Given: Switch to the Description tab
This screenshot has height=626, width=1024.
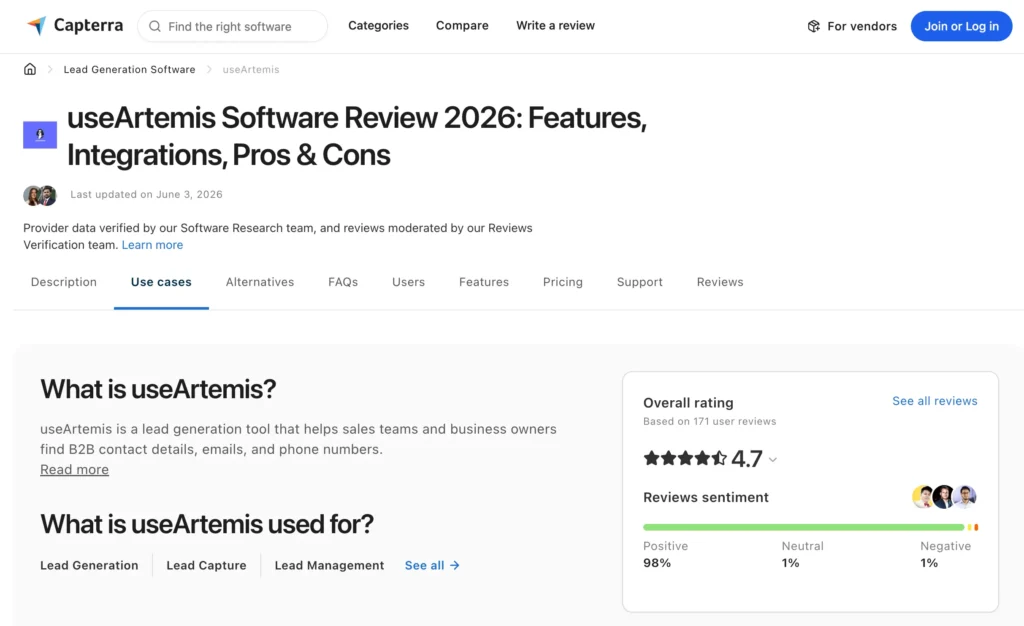Looking at the screenshot, I should pyautogui.click(x=63, y=282).
